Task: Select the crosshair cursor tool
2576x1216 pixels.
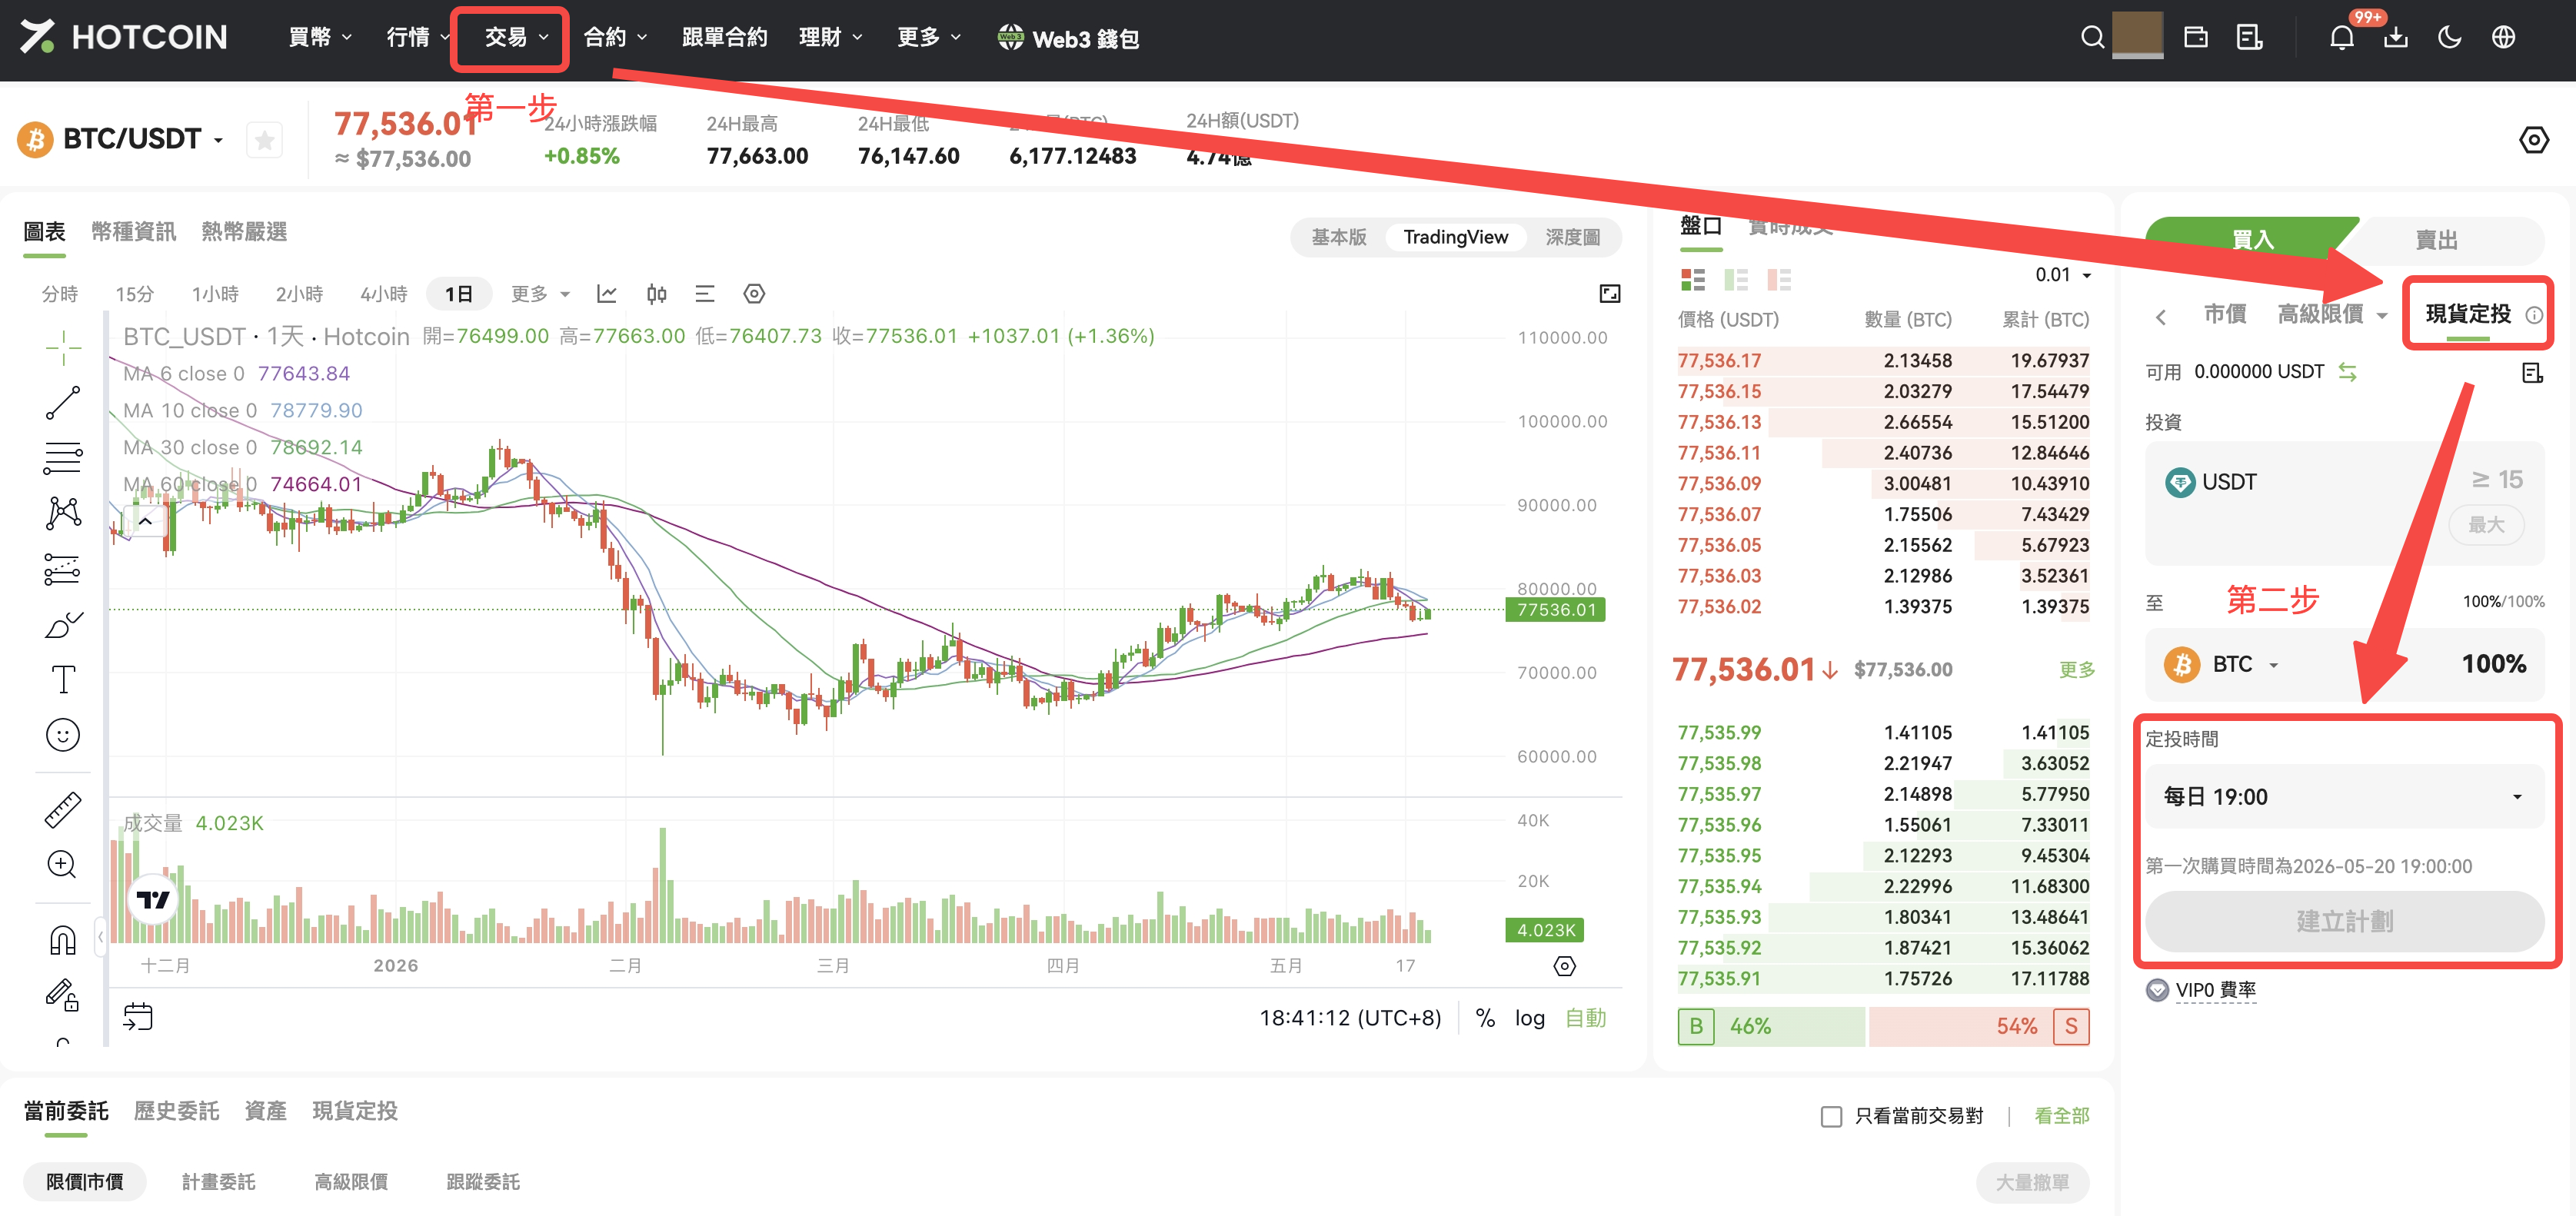Action: [x=63, y=347]
